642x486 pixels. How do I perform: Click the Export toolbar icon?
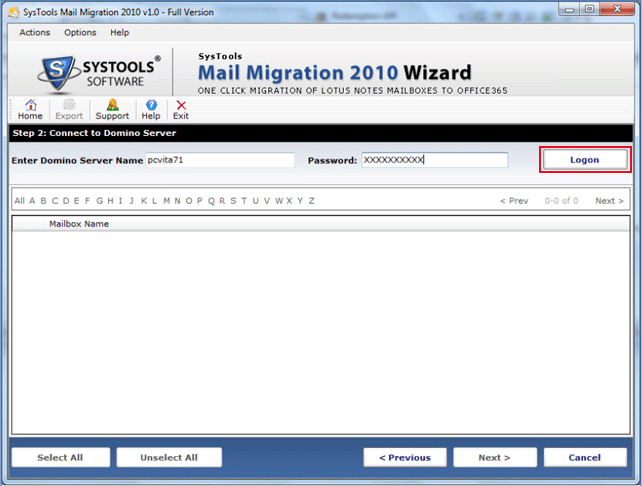[69, 110]
